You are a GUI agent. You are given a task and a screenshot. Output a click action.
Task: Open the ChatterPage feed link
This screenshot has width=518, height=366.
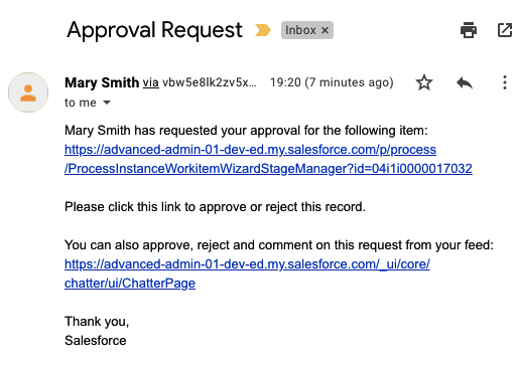coord(130,283)
